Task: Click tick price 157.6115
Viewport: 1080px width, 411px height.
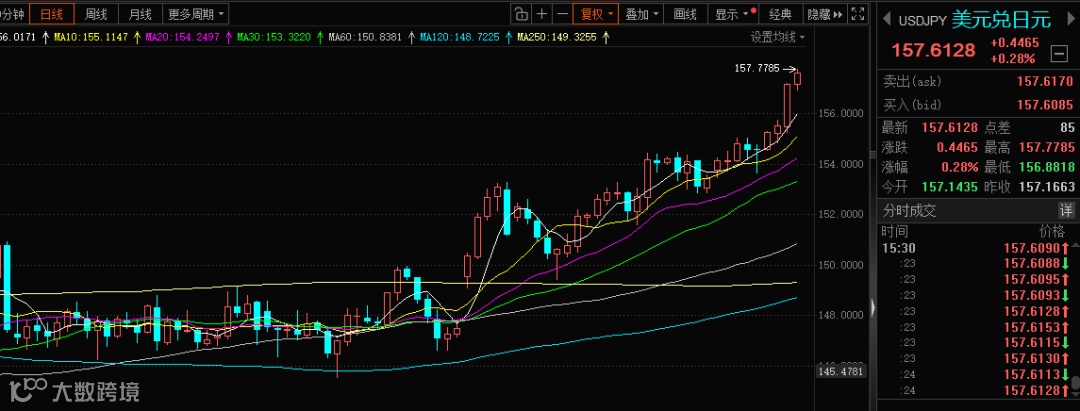Action: coord(1032,343)
